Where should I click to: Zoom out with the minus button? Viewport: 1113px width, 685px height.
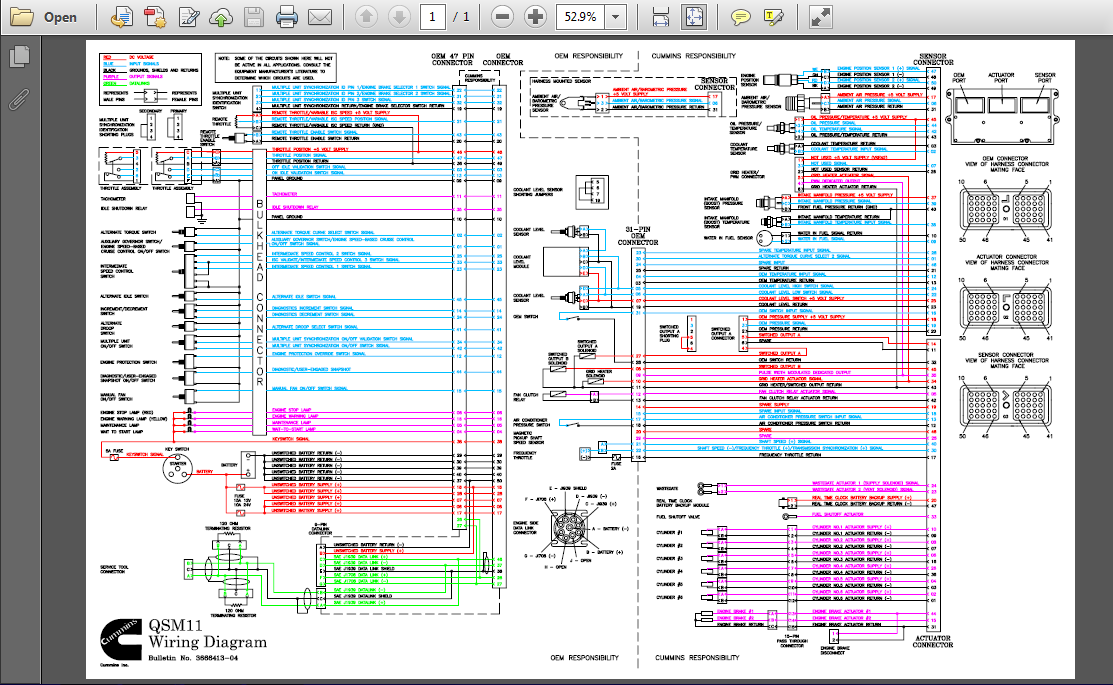point(502,16)
